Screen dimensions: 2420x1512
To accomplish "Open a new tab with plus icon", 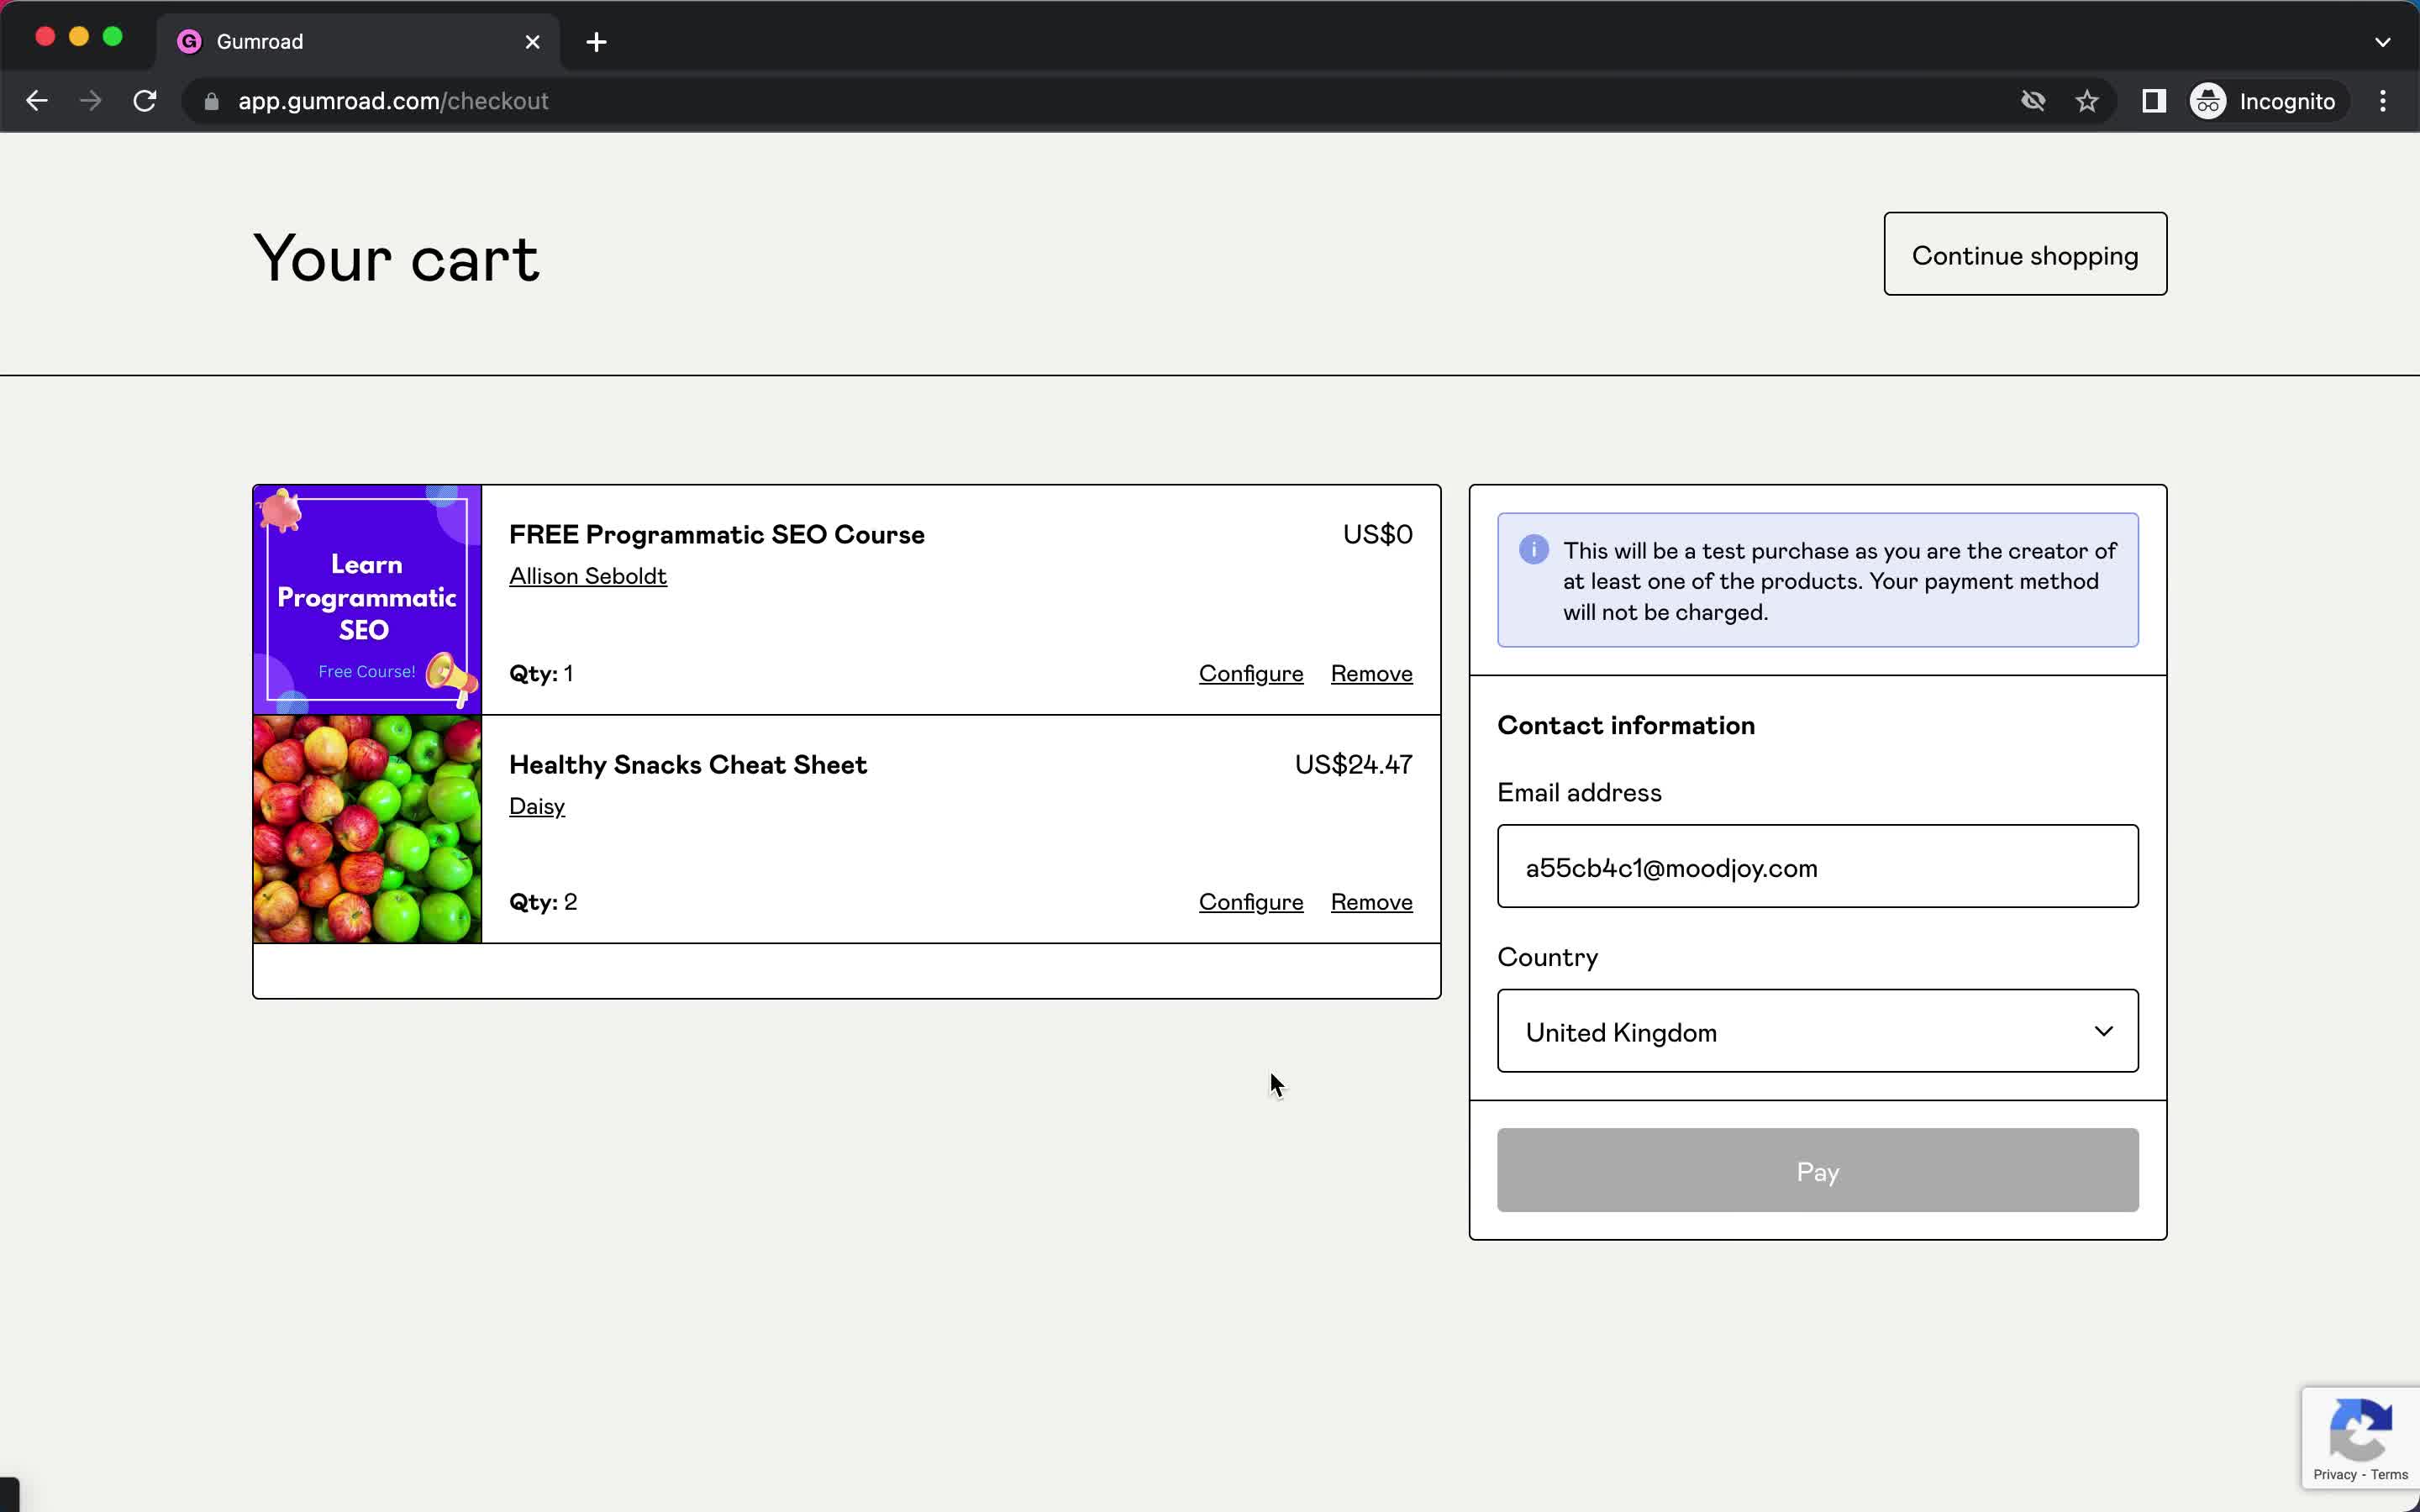I will point(596,42).
